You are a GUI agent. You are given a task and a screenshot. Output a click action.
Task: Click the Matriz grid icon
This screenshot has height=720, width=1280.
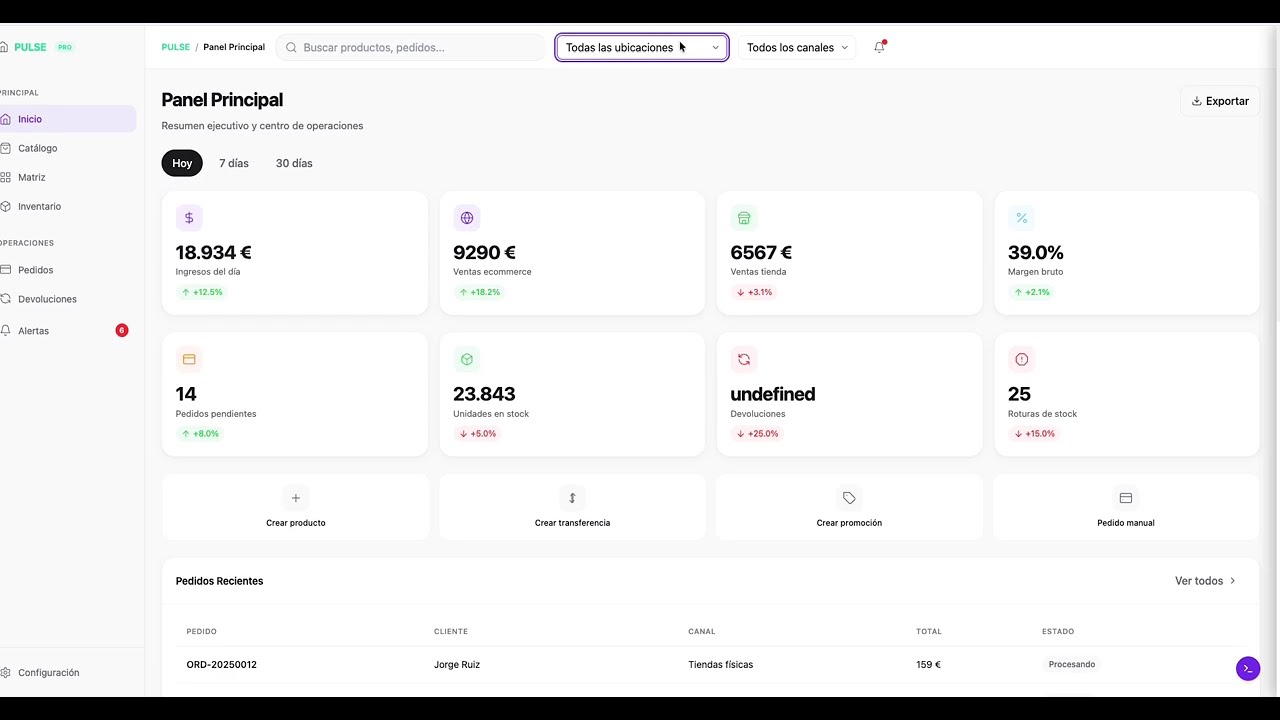(6, 177)
